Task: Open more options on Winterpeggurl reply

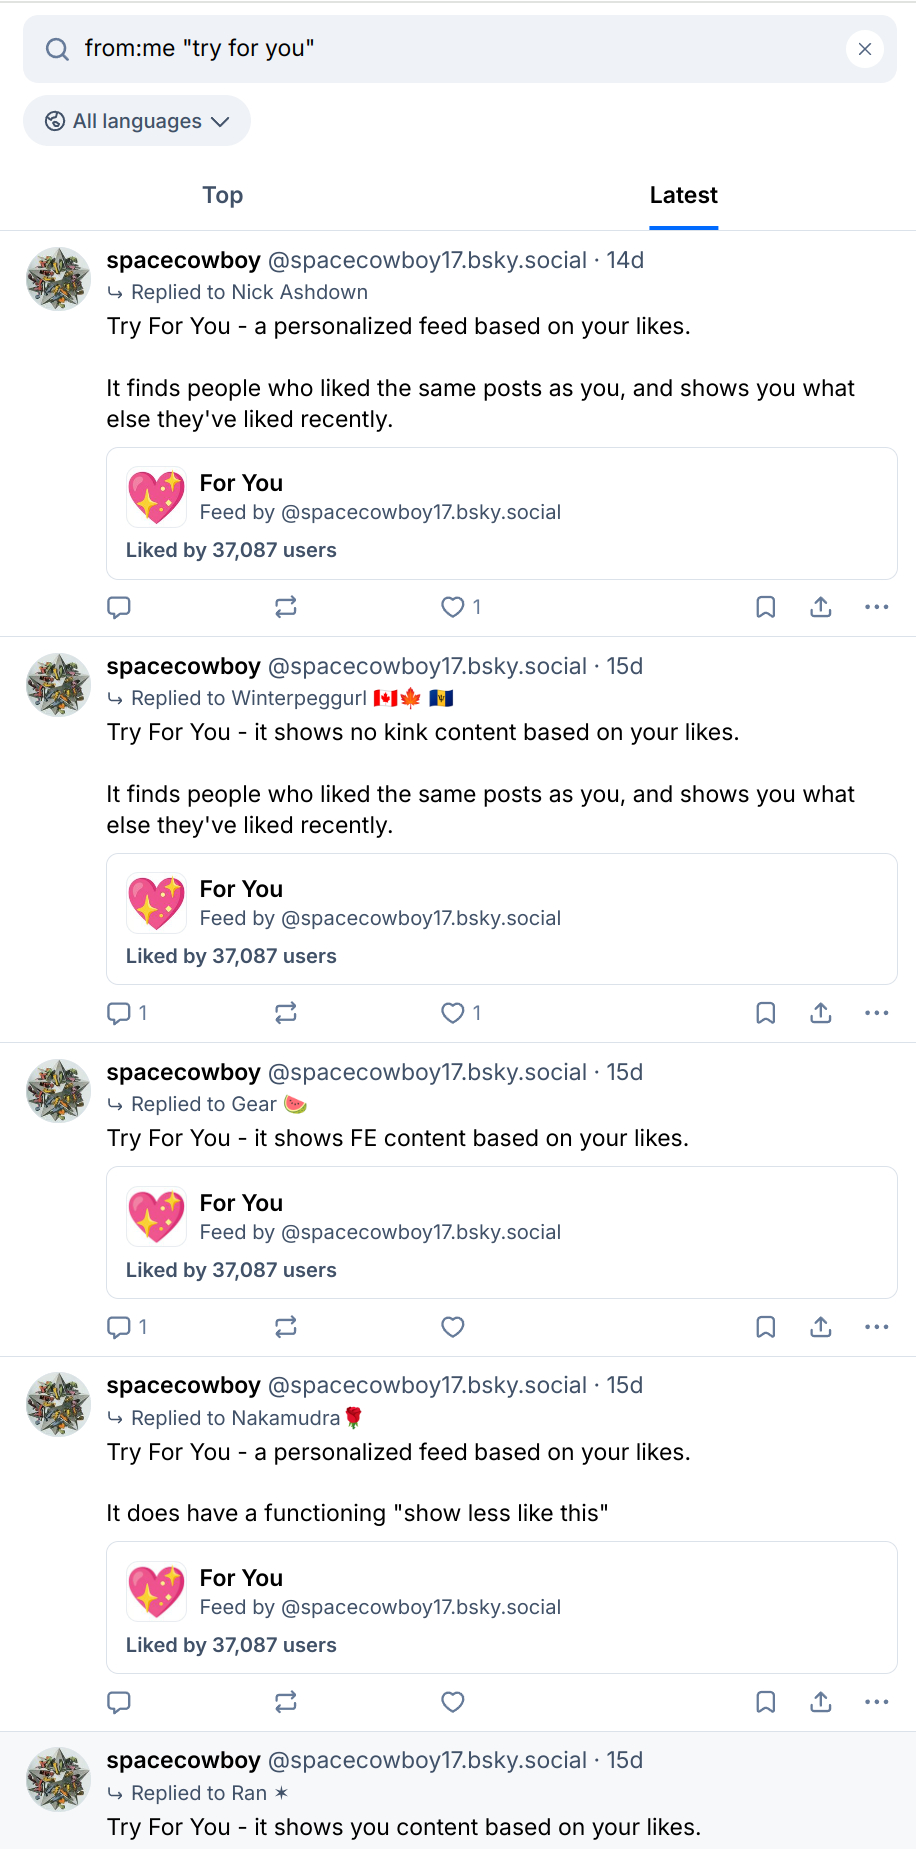Action: (x=877, y=1013)
